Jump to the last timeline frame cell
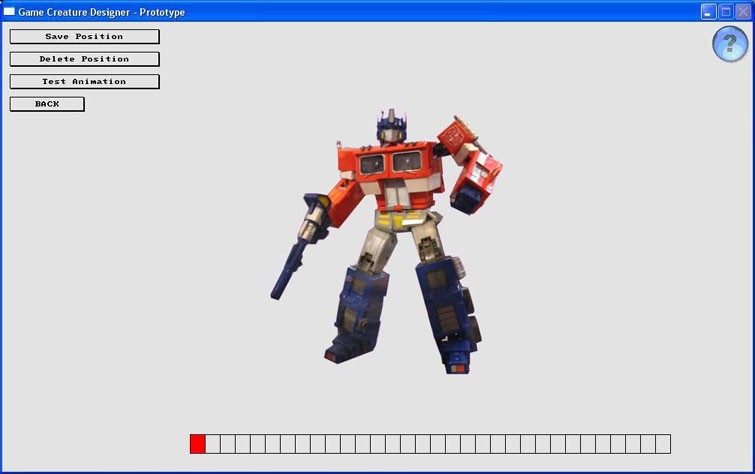 662,444
